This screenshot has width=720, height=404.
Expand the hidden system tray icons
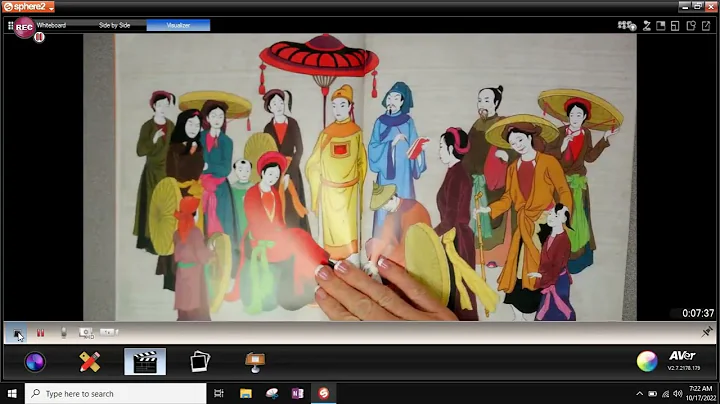pos(639,394)
